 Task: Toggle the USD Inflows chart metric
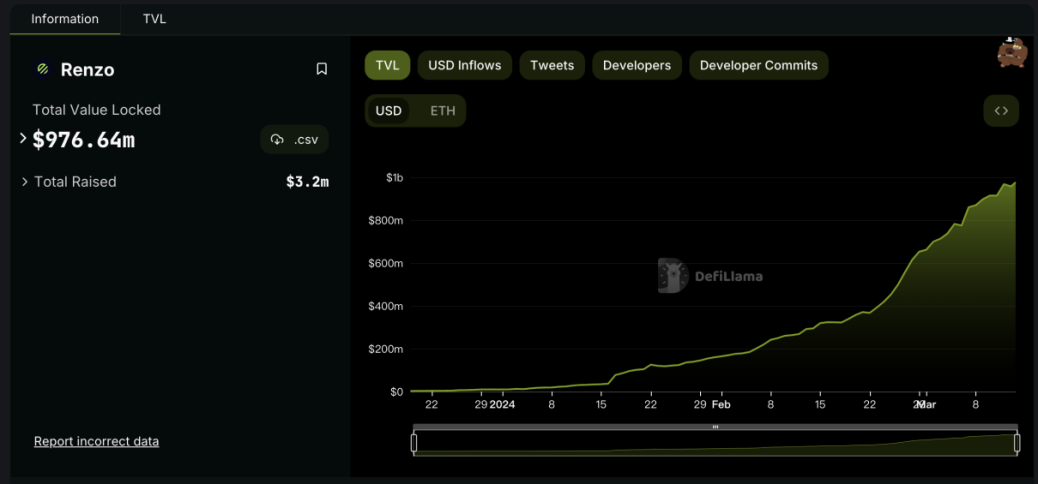point(465,66)
